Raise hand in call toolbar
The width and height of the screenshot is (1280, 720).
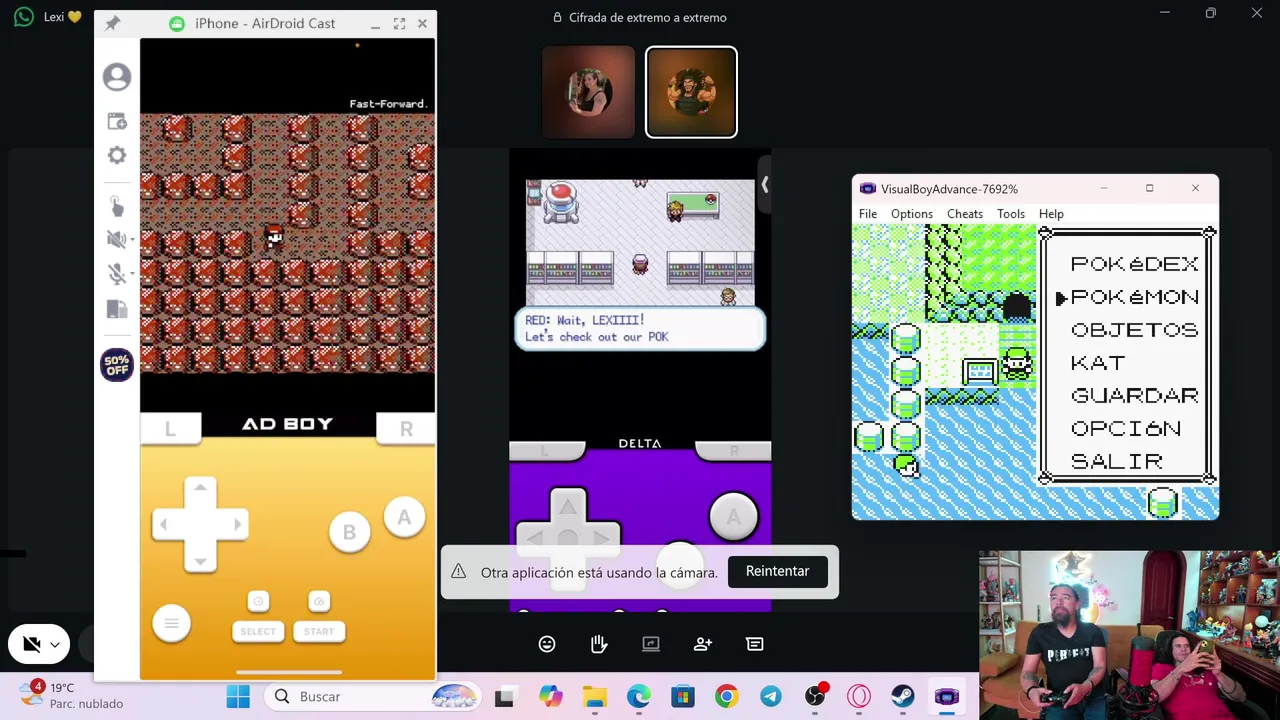(x=599, y=644)
